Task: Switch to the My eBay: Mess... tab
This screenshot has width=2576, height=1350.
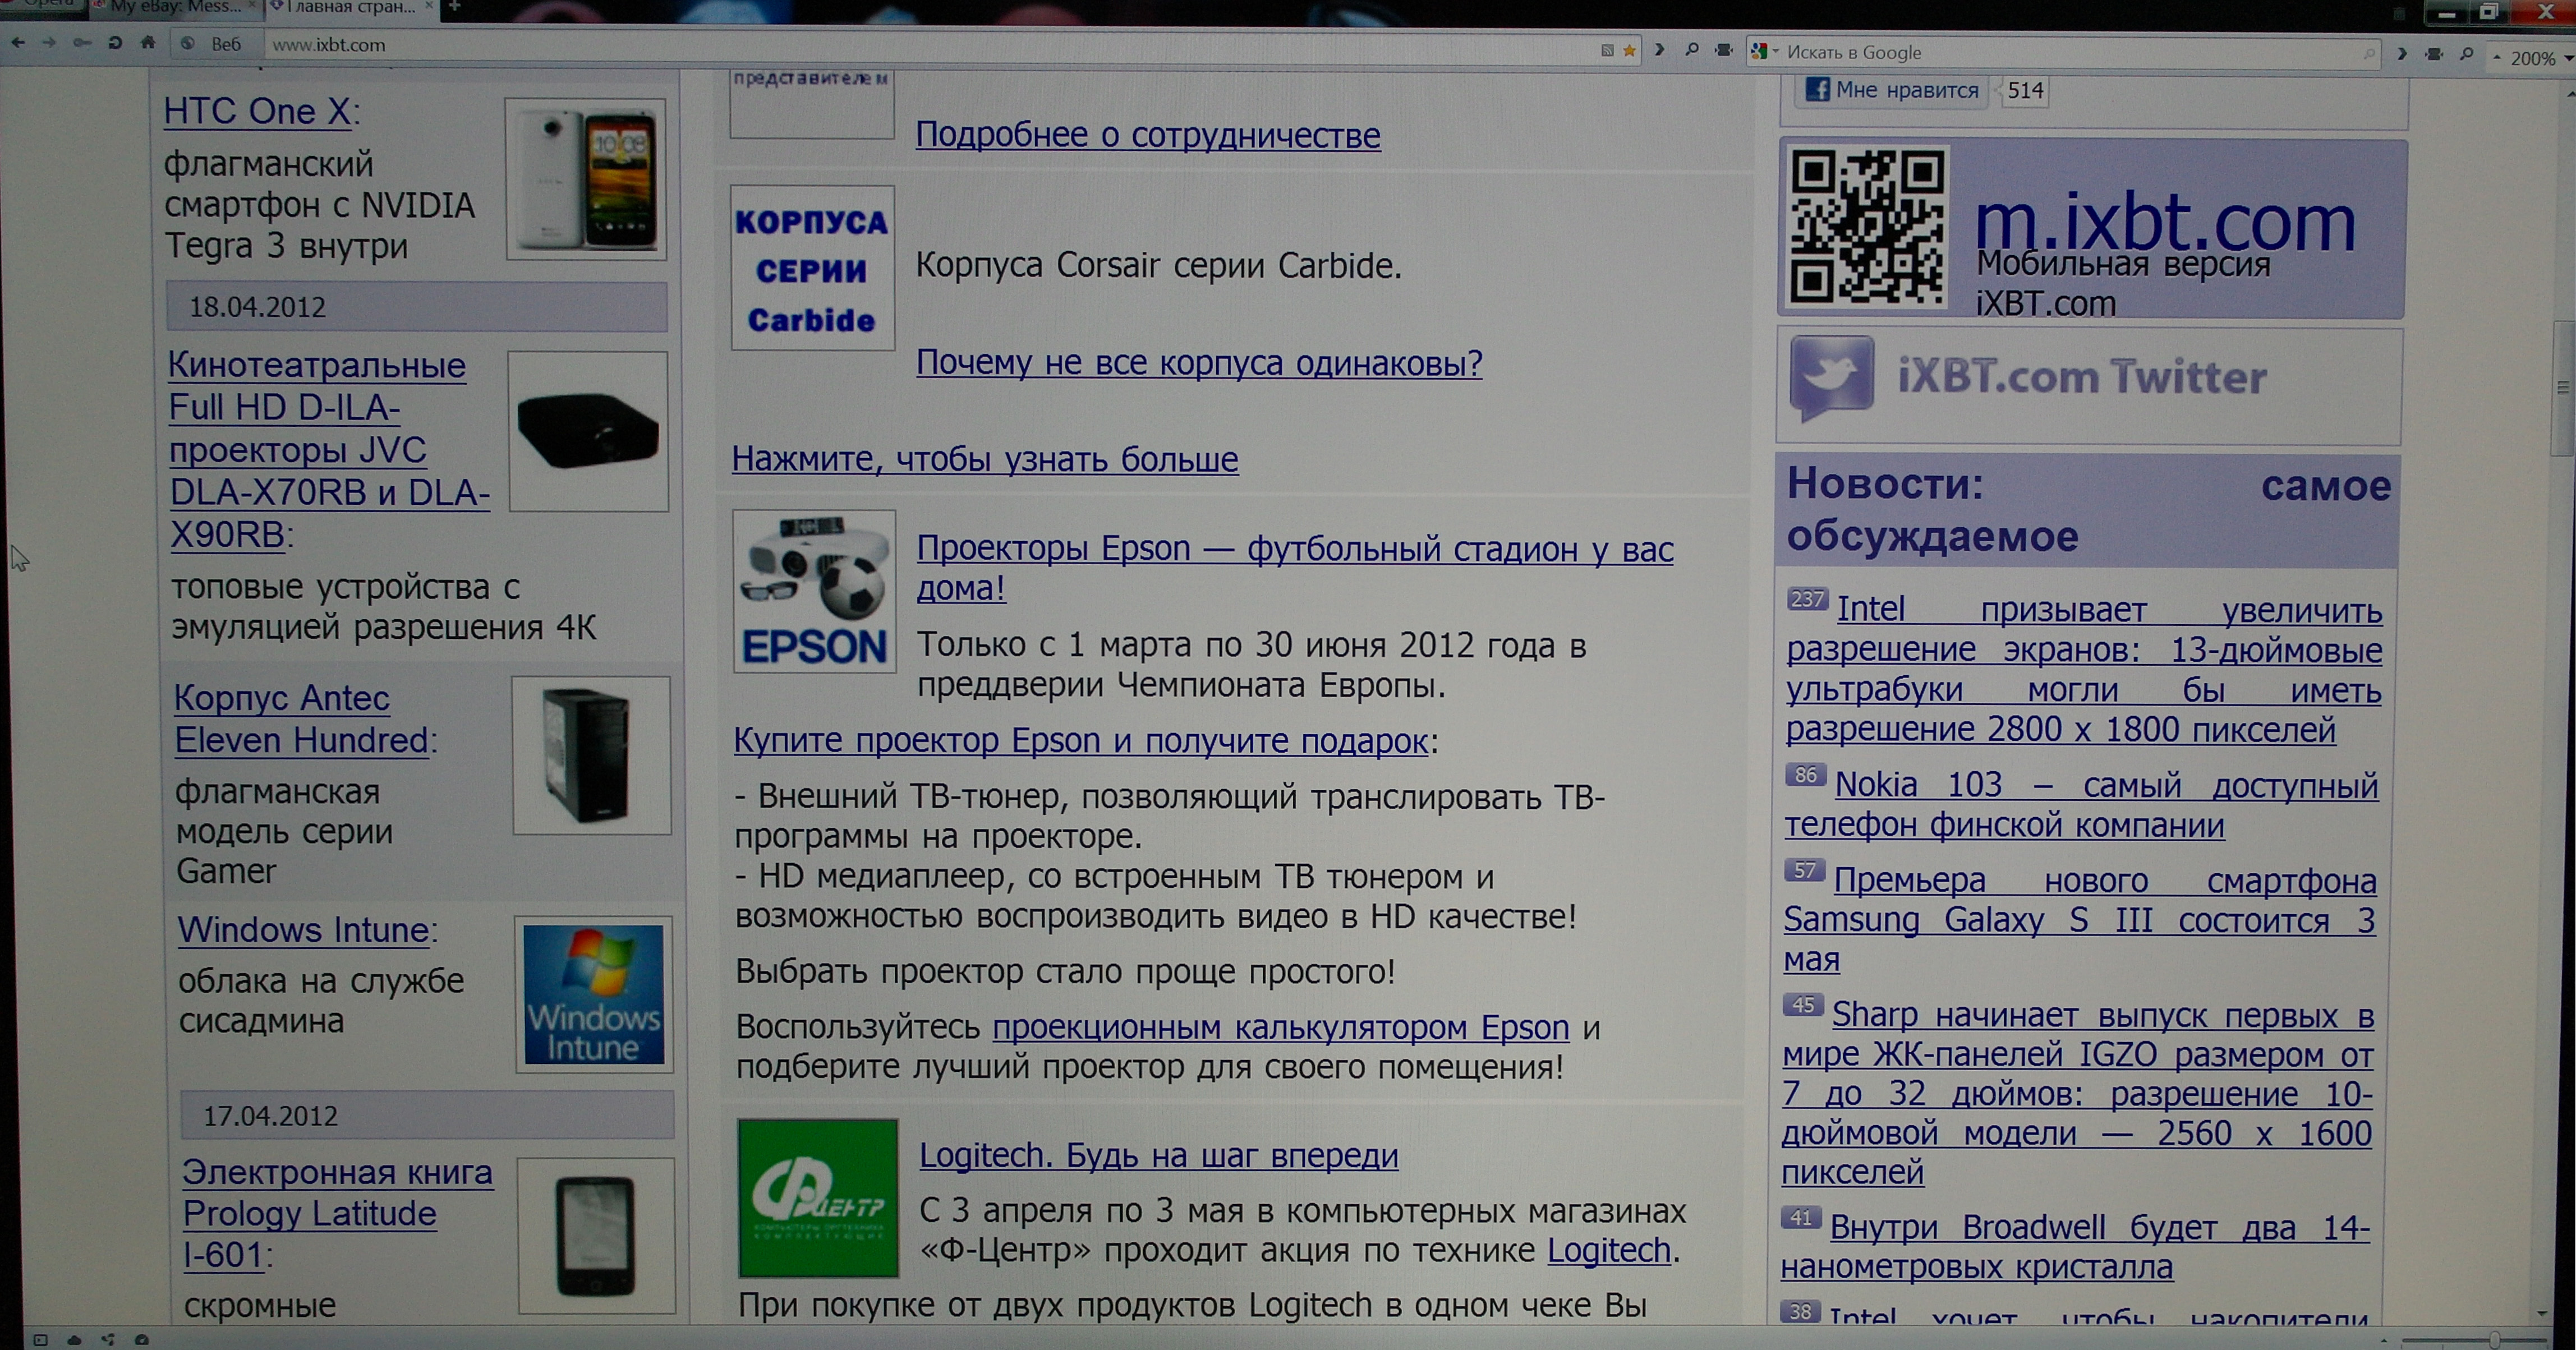Action: pos(170,7)
